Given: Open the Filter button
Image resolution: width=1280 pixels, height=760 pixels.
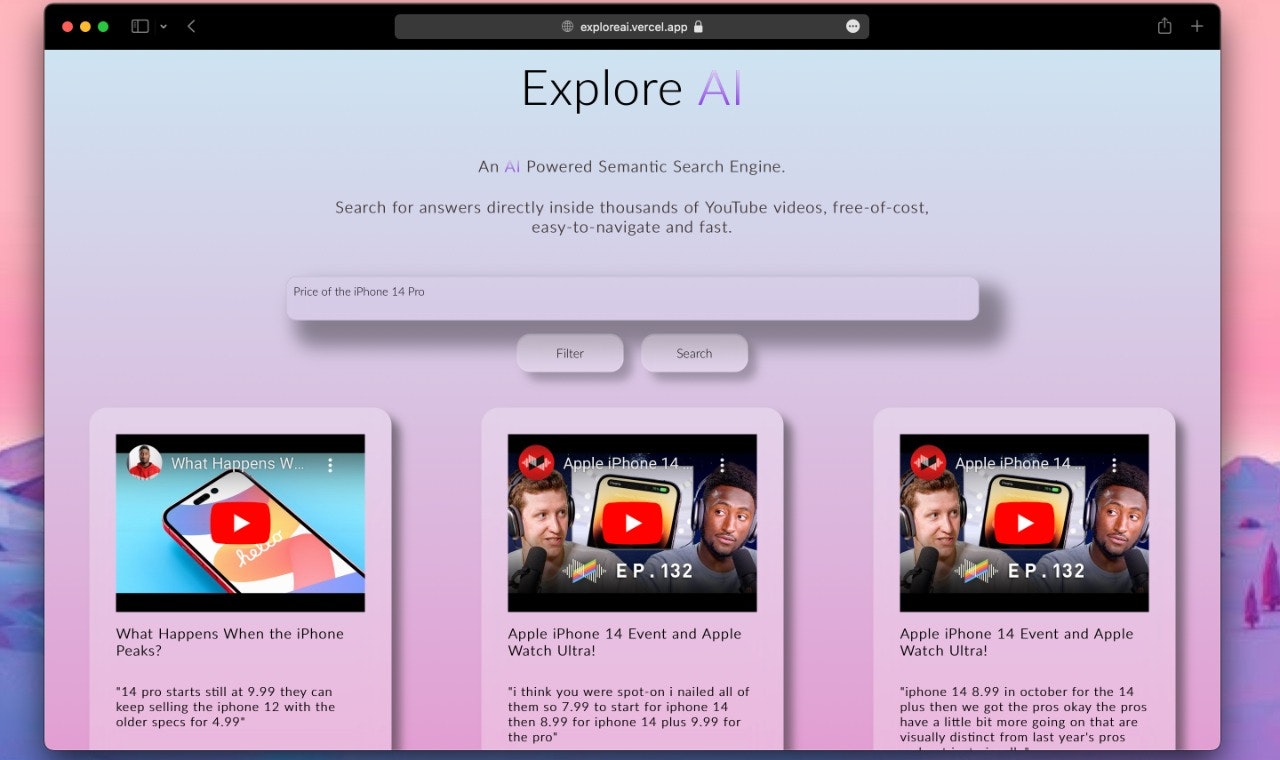Looking at the screenshot, I should click(x=570, y=353).
